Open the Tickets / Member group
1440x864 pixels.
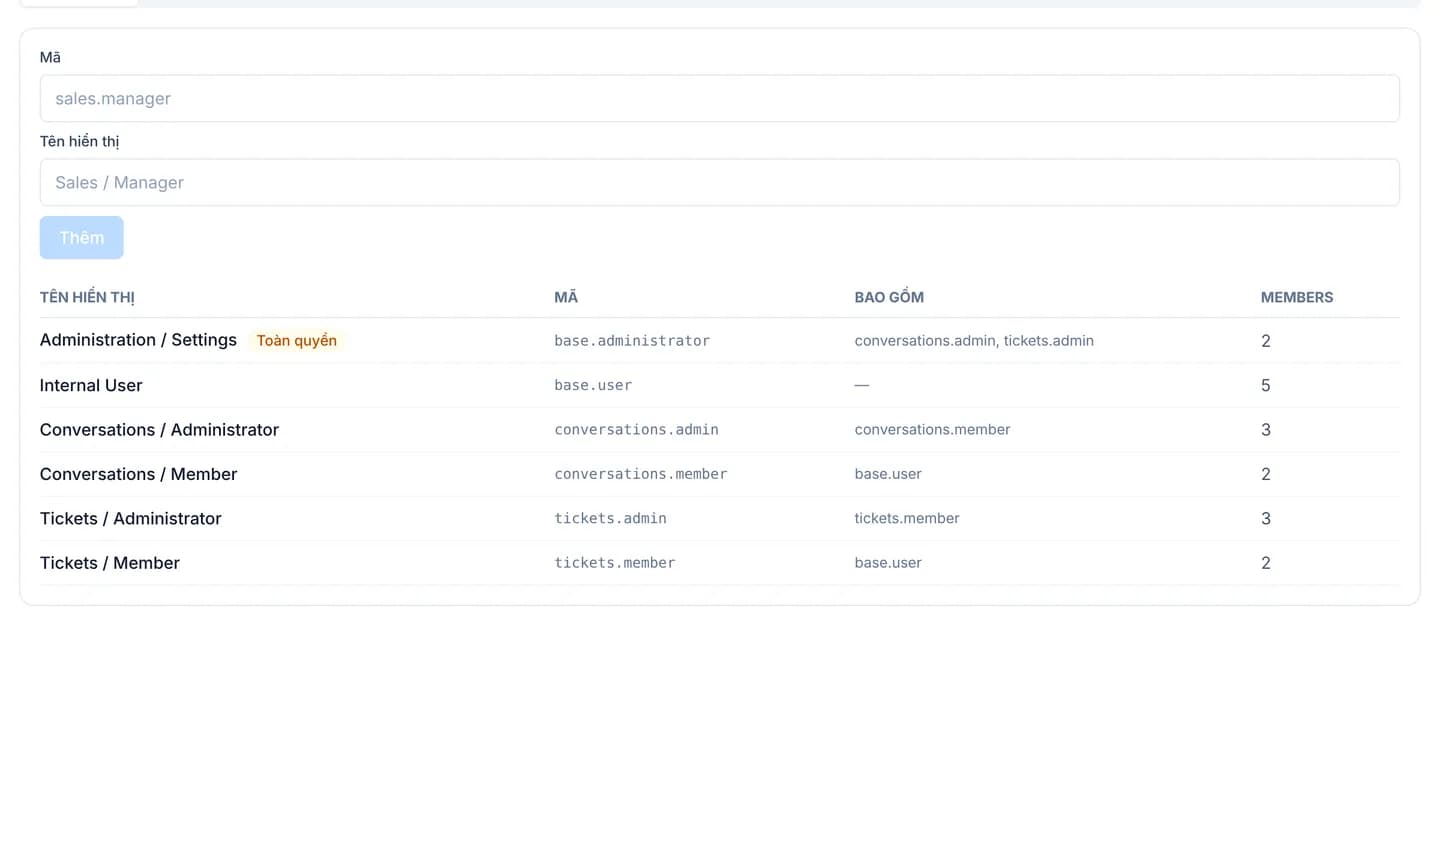[110, 563]
